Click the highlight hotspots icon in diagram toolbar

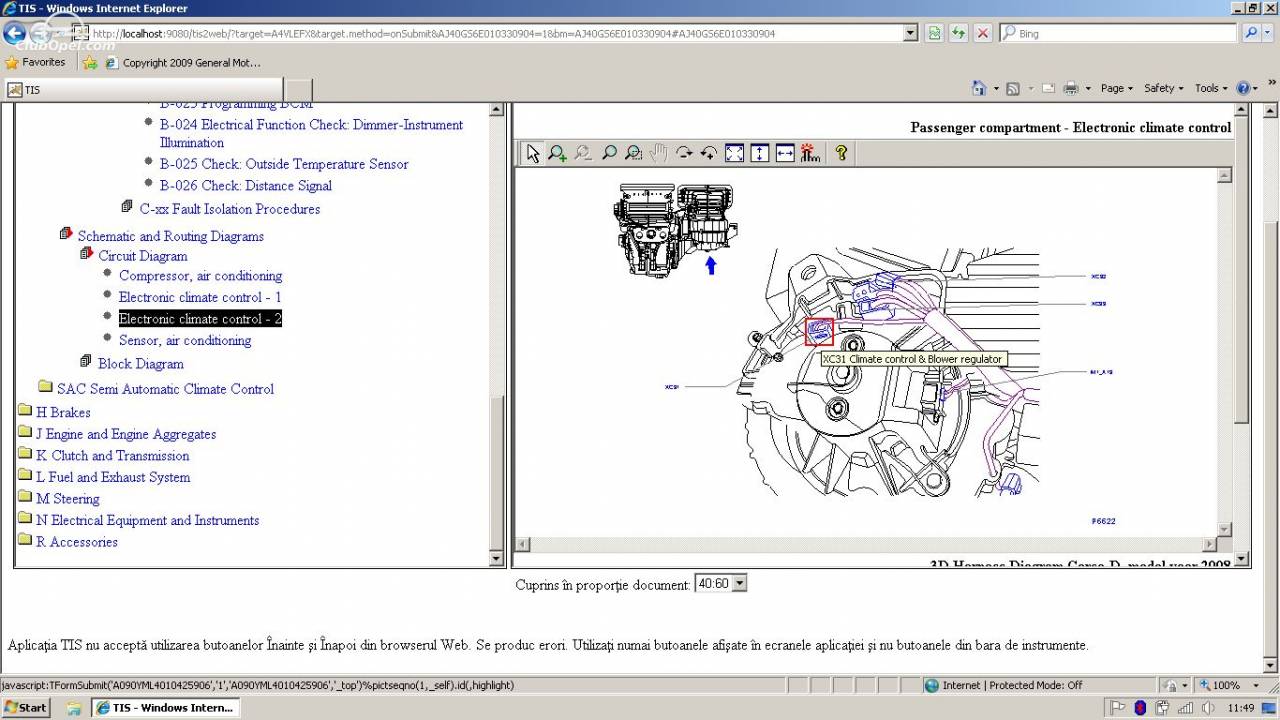point(810,153)
